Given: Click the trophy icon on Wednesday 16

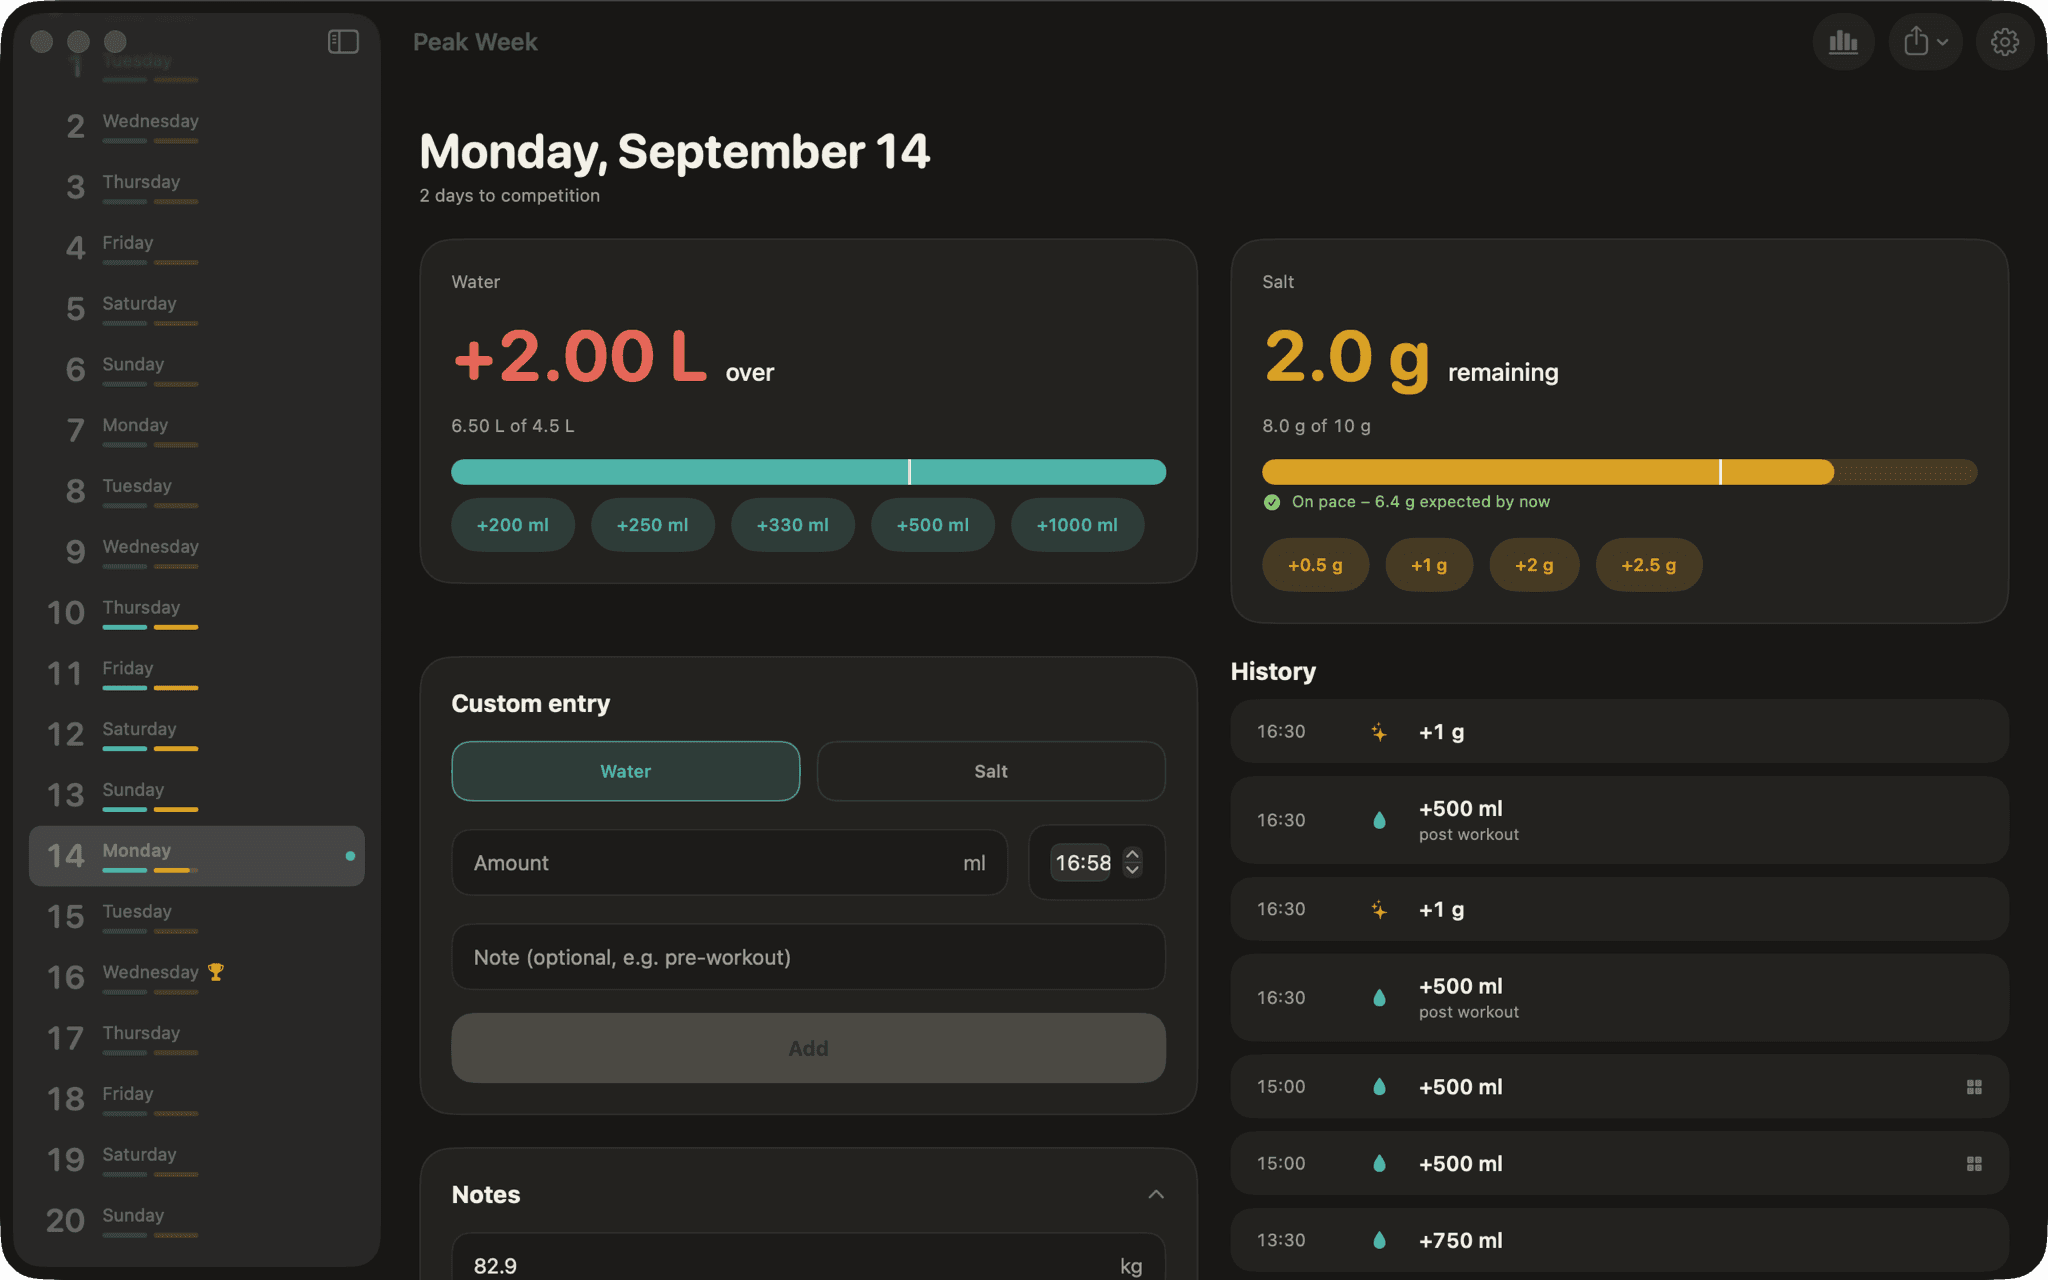Looking at the screenshot, I should (x=216, y=972).
